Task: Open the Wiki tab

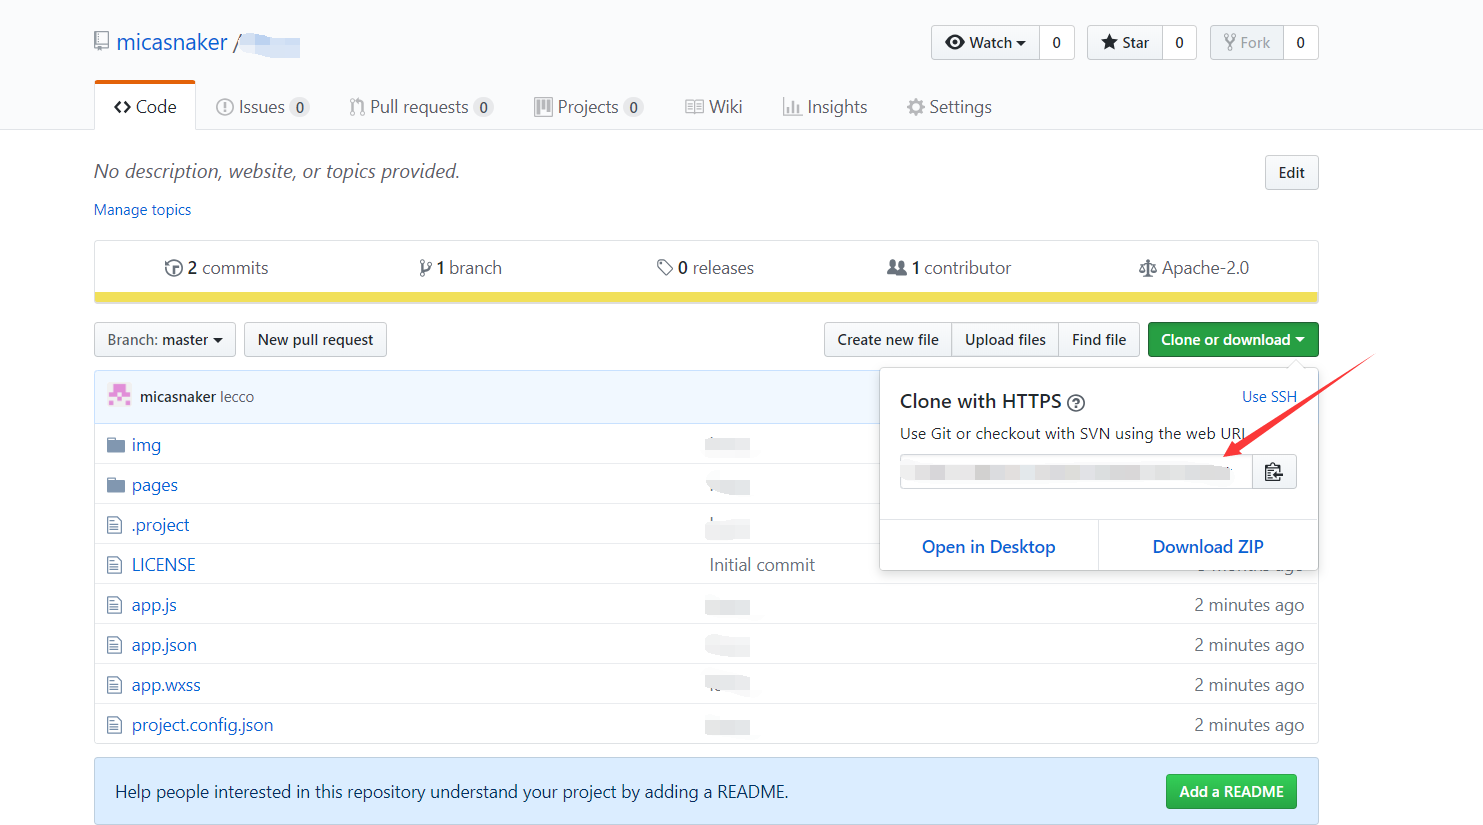Action: click(714, 107)
